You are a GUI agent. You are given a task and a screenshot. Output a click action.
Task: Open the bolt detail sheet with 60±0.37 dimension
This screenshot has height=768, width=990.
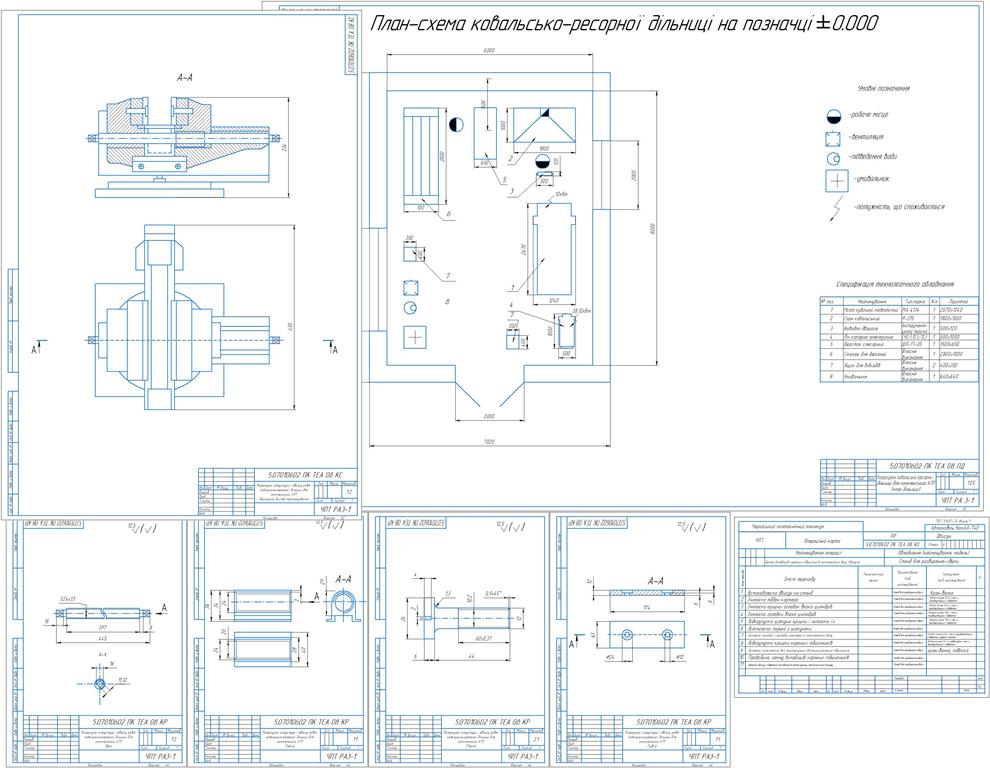coord(458,640)
